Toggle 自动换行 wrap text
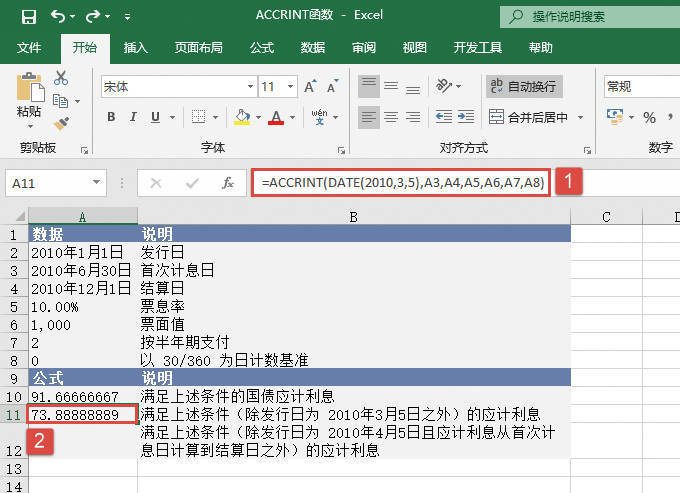This screenshot has width=680, height=493. (524, 86)
